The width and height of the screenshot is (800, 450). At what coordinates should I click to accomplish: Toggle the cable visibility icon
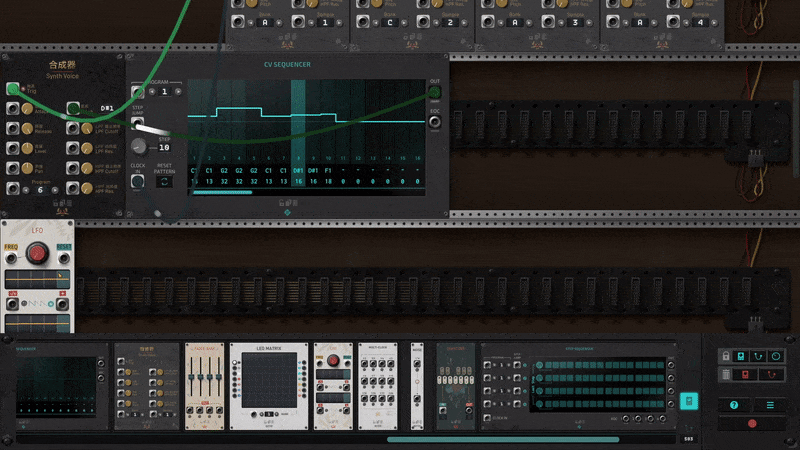tap(758, 356)
